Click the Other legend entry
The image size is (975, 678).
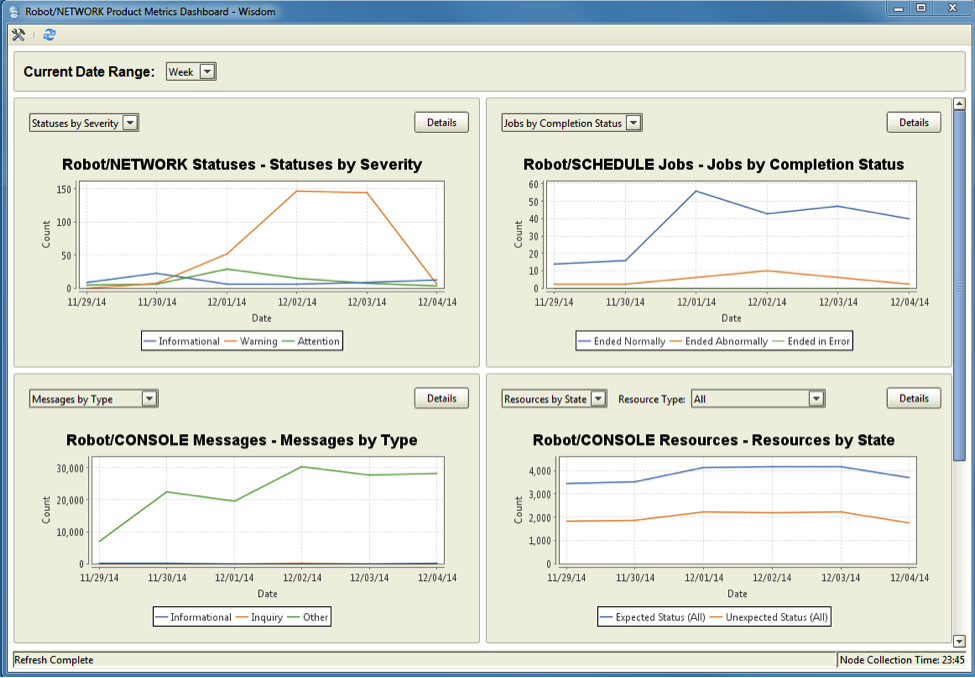click(308, 617)
